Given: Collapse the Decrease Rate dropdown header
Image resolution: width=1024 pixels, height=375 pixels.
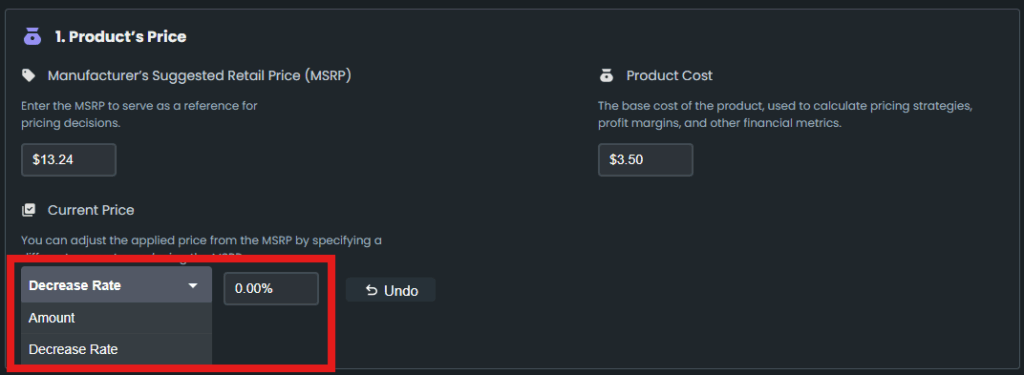Looking at the screenshot, I should 116,285.
